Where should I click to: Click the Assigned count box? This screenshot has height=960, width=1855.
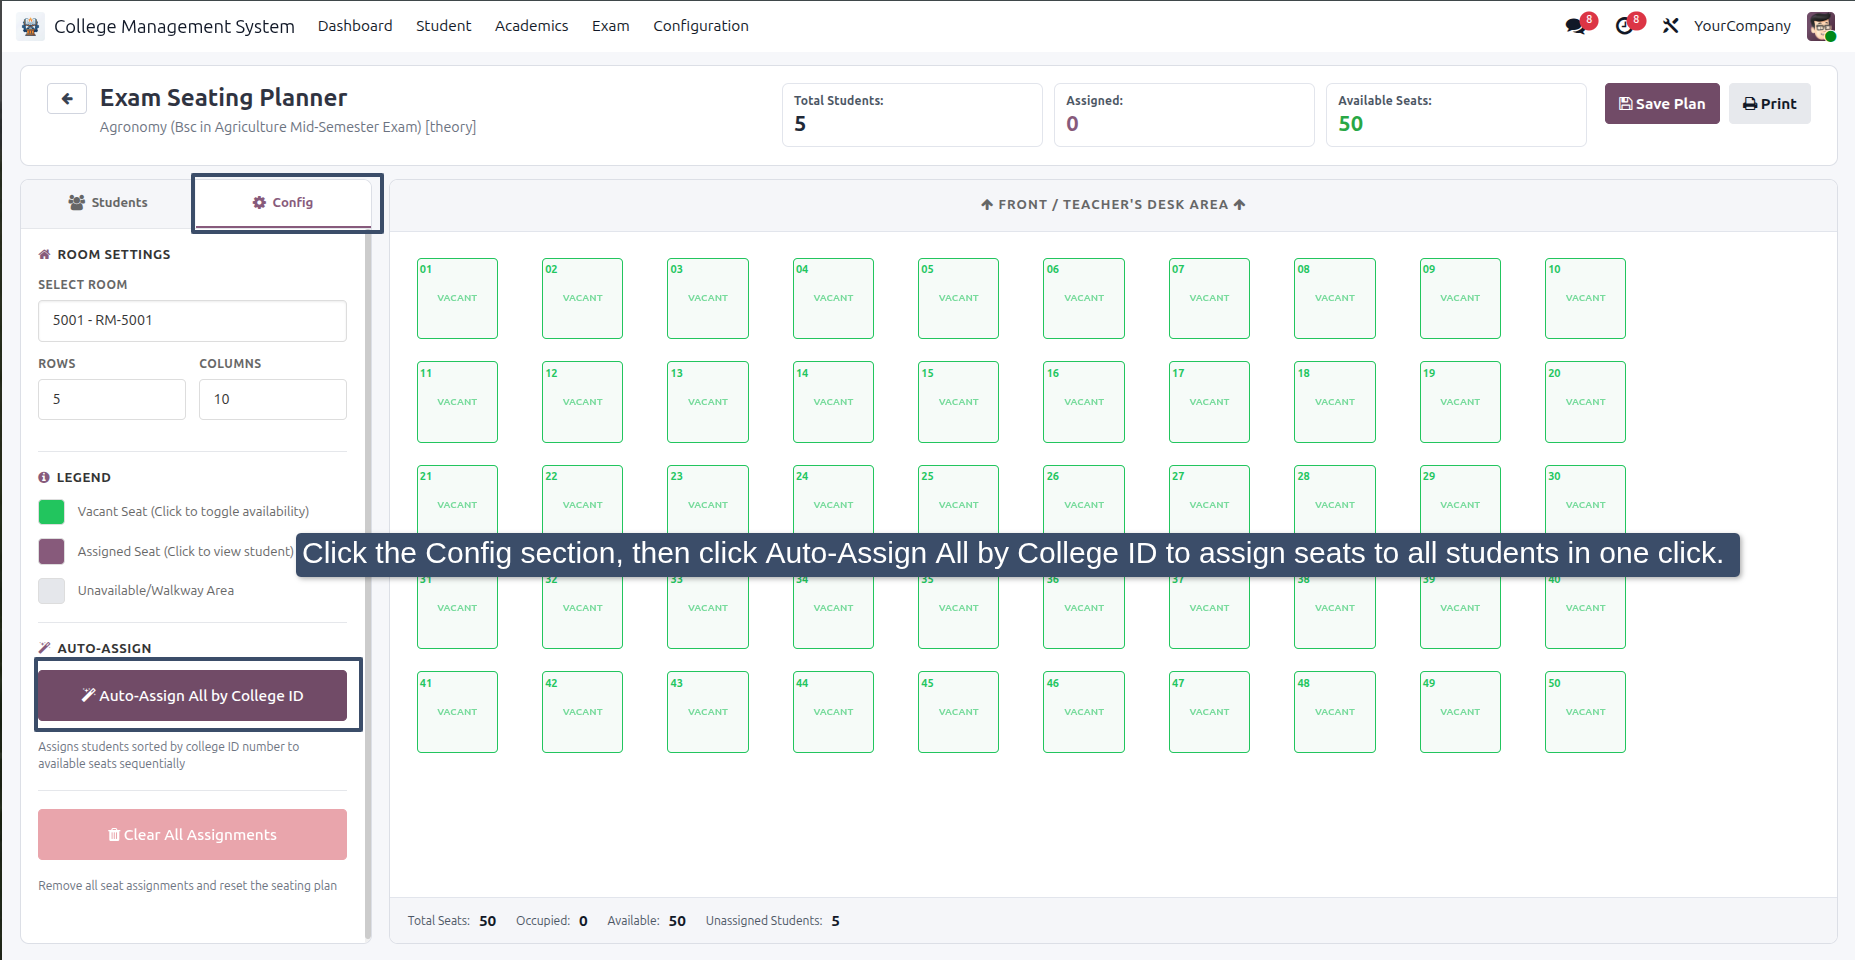[x=1184, y=115]
